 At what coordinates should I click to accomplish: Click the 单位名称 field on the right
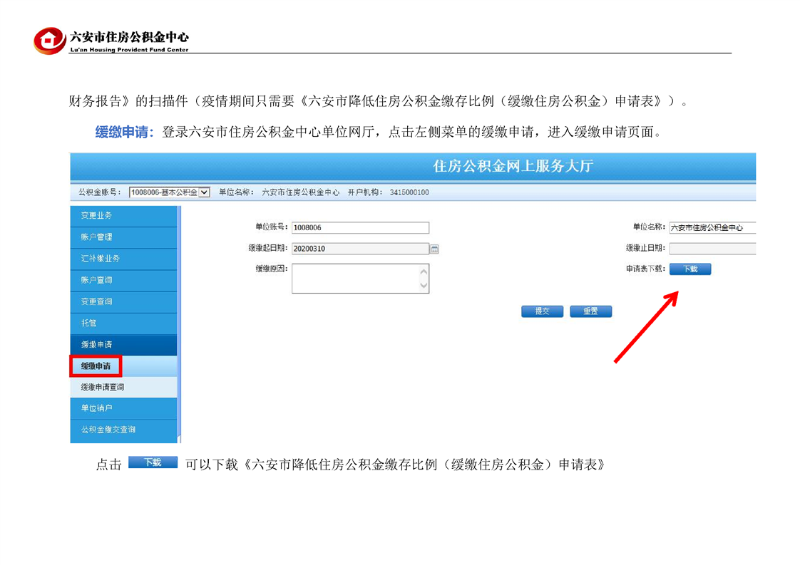tap(712, 228)
